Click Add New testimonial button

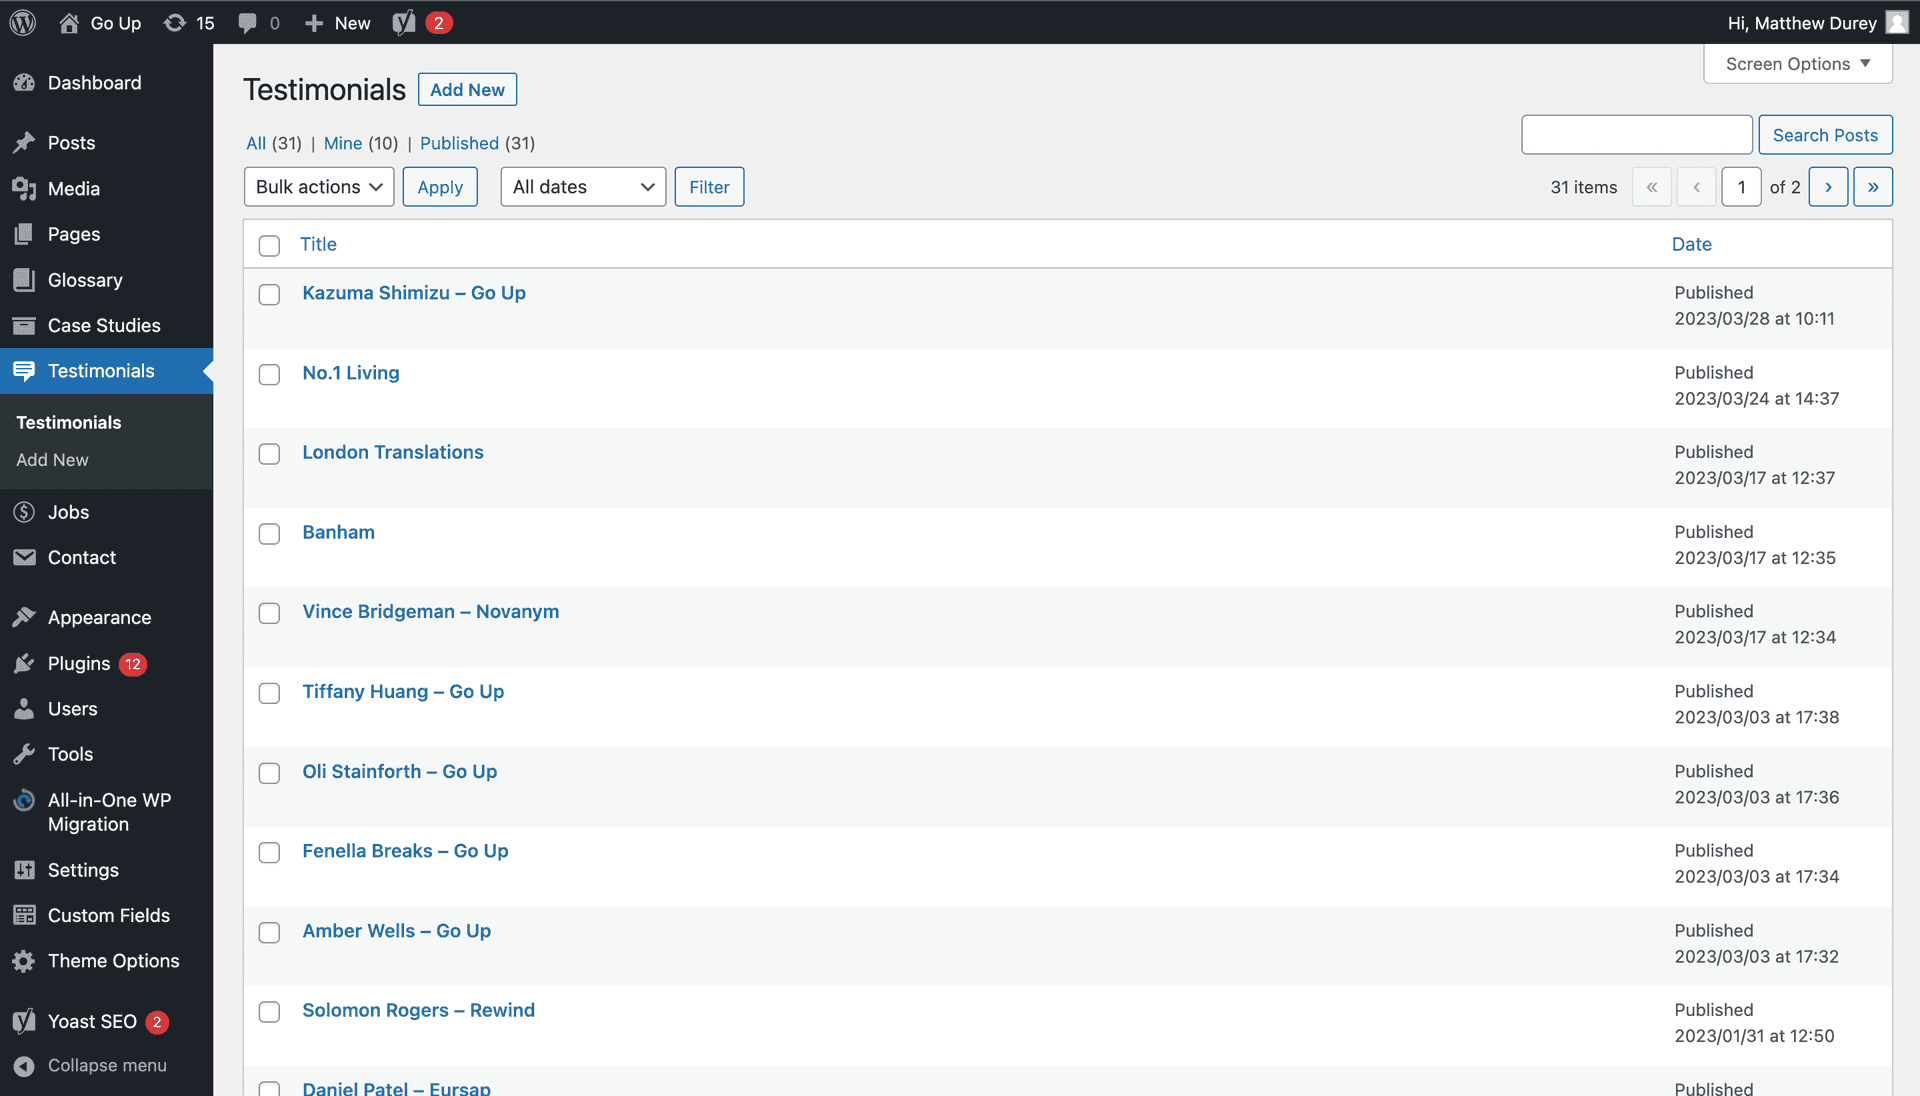(x=467, y=88)
